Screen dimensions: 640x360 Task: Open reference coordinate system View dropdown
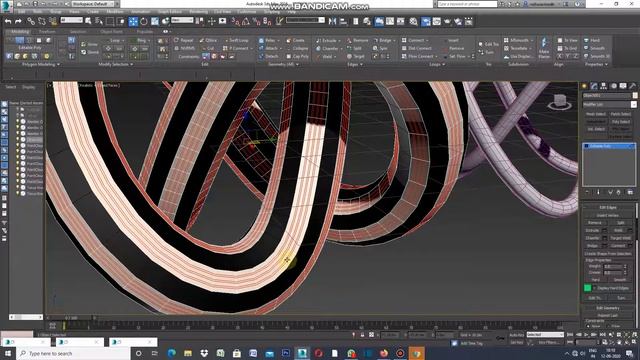pyautogui.click(x=182, y=20)
